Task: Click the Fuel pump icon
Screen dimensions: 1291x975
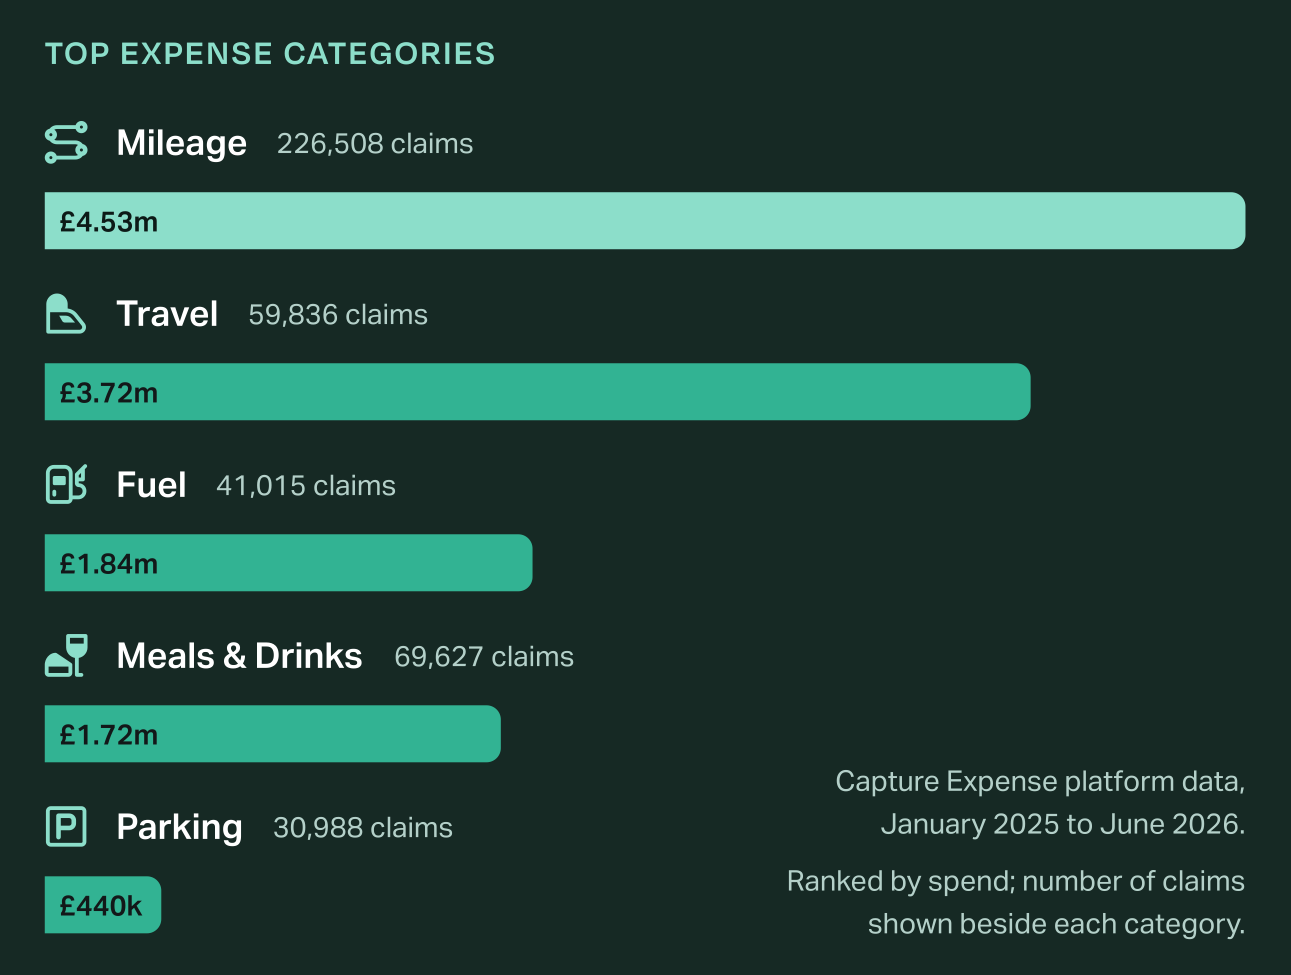Action: (66, 485)
